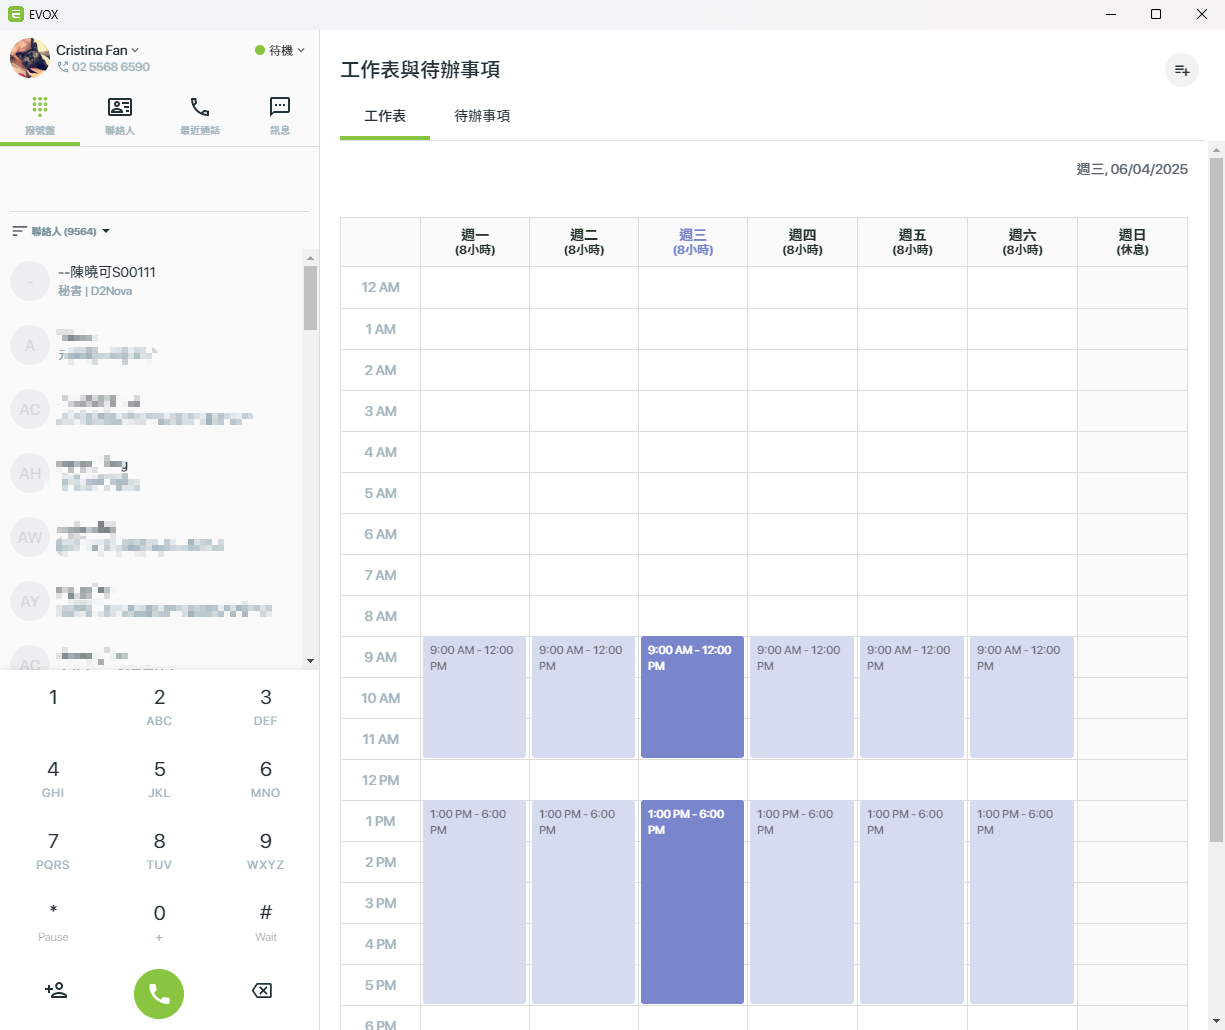Open the dial pad tab
This screenshot has width=1225, height=1030.
pyautogui.click(x=40, y=116)
